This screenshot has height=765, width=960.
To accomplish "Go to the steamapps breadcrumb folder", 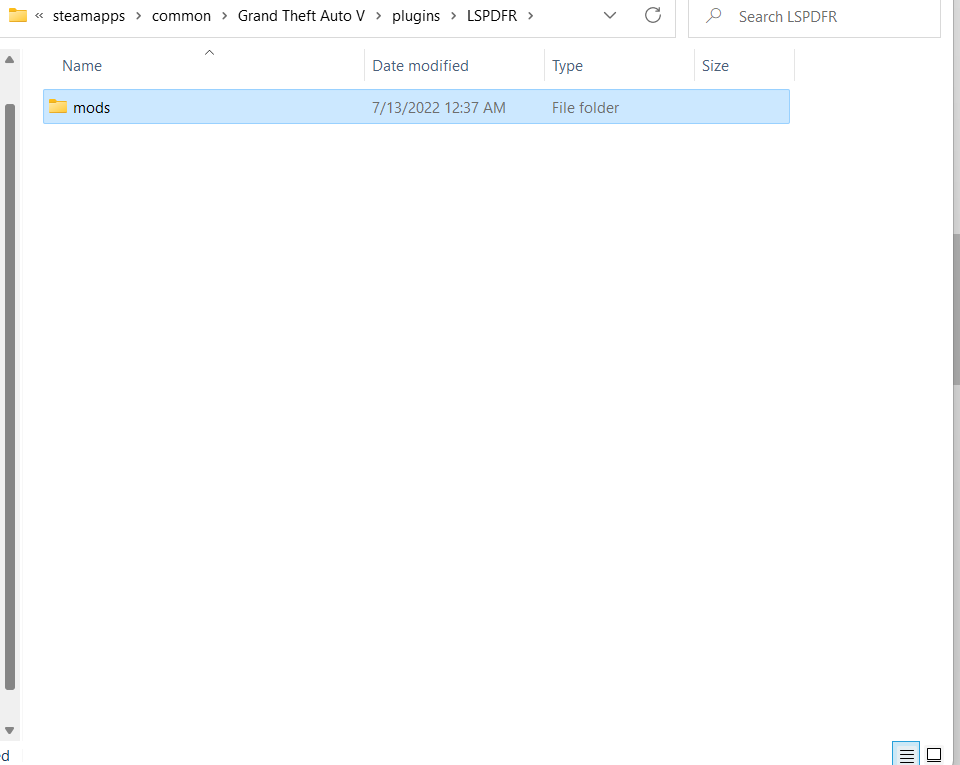I will pos(89,16).
